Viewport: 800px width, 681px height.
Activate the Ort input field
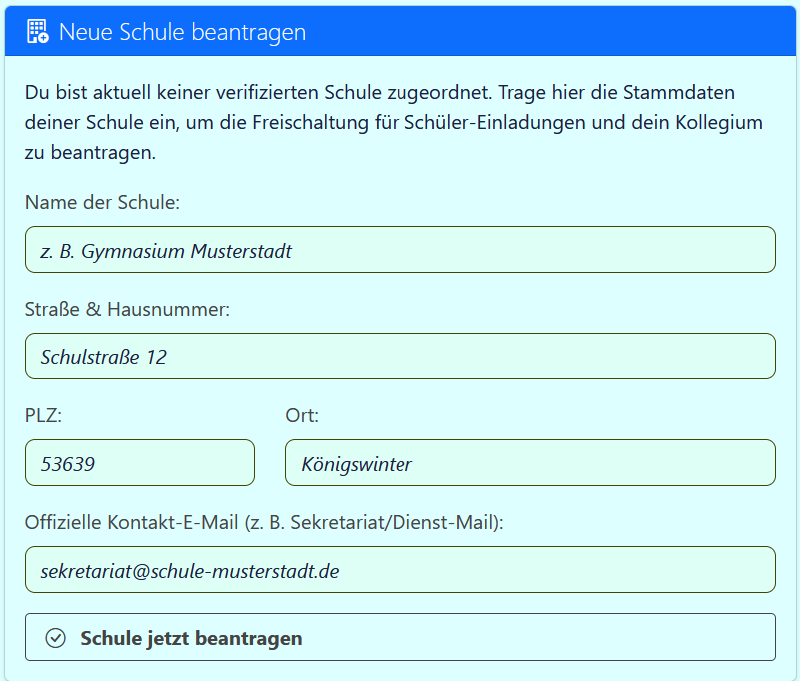(x=531, y=463)
